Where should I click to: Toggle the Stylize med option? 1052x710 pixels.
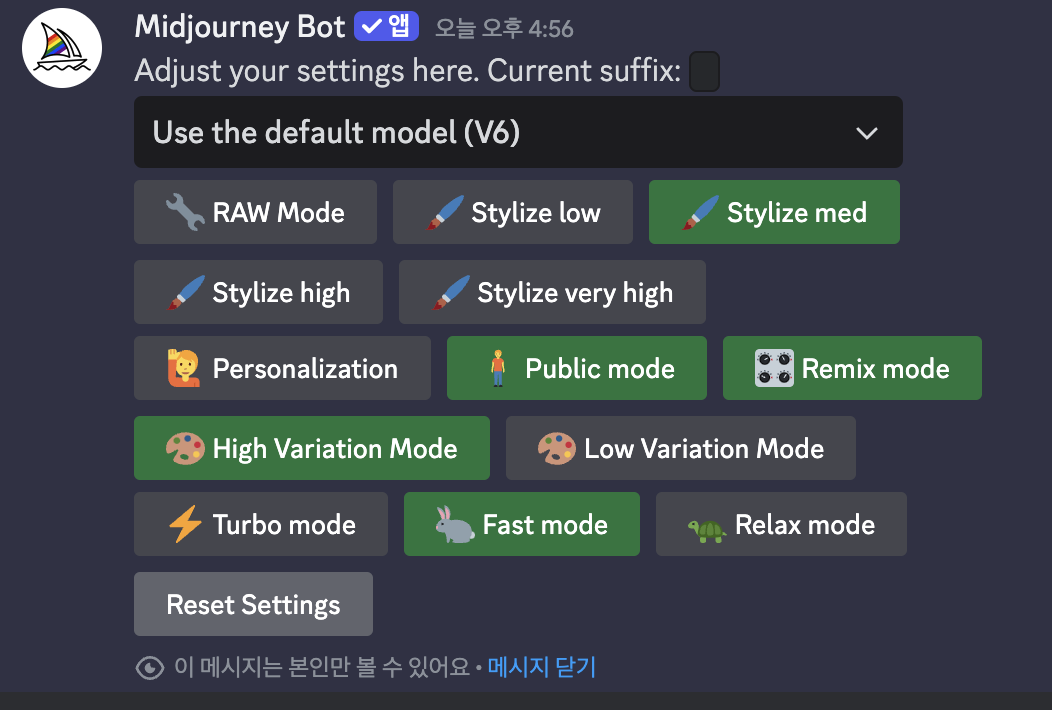click(774, 212)
